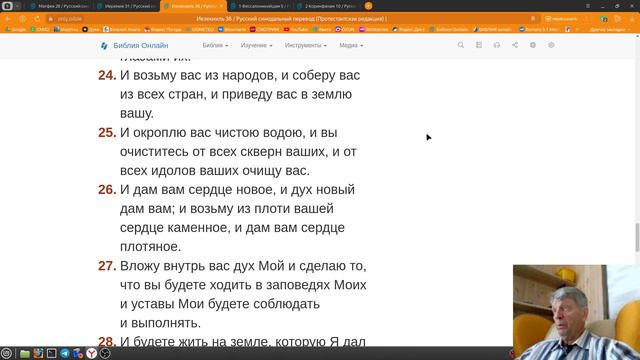Open the Terminal from taskbar

51,353
